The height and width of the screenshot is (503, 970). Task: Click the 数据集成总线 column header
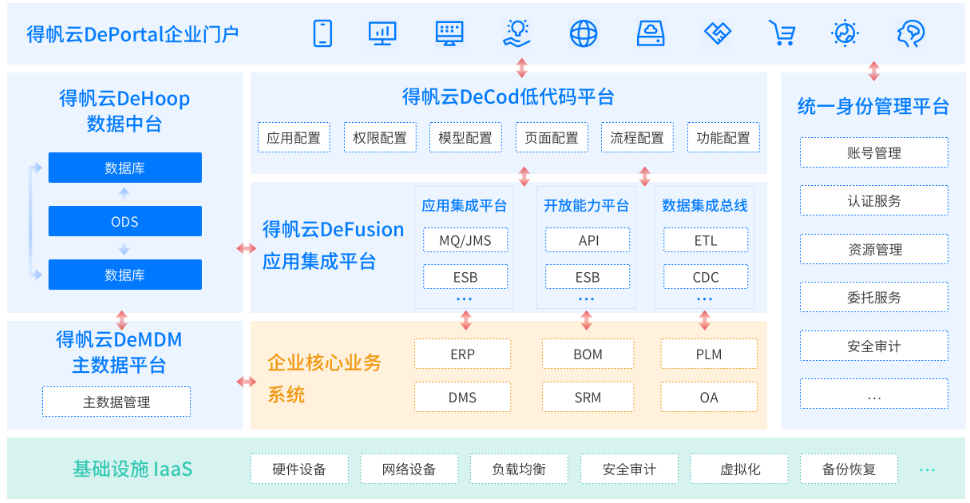[x=705, y=205]
